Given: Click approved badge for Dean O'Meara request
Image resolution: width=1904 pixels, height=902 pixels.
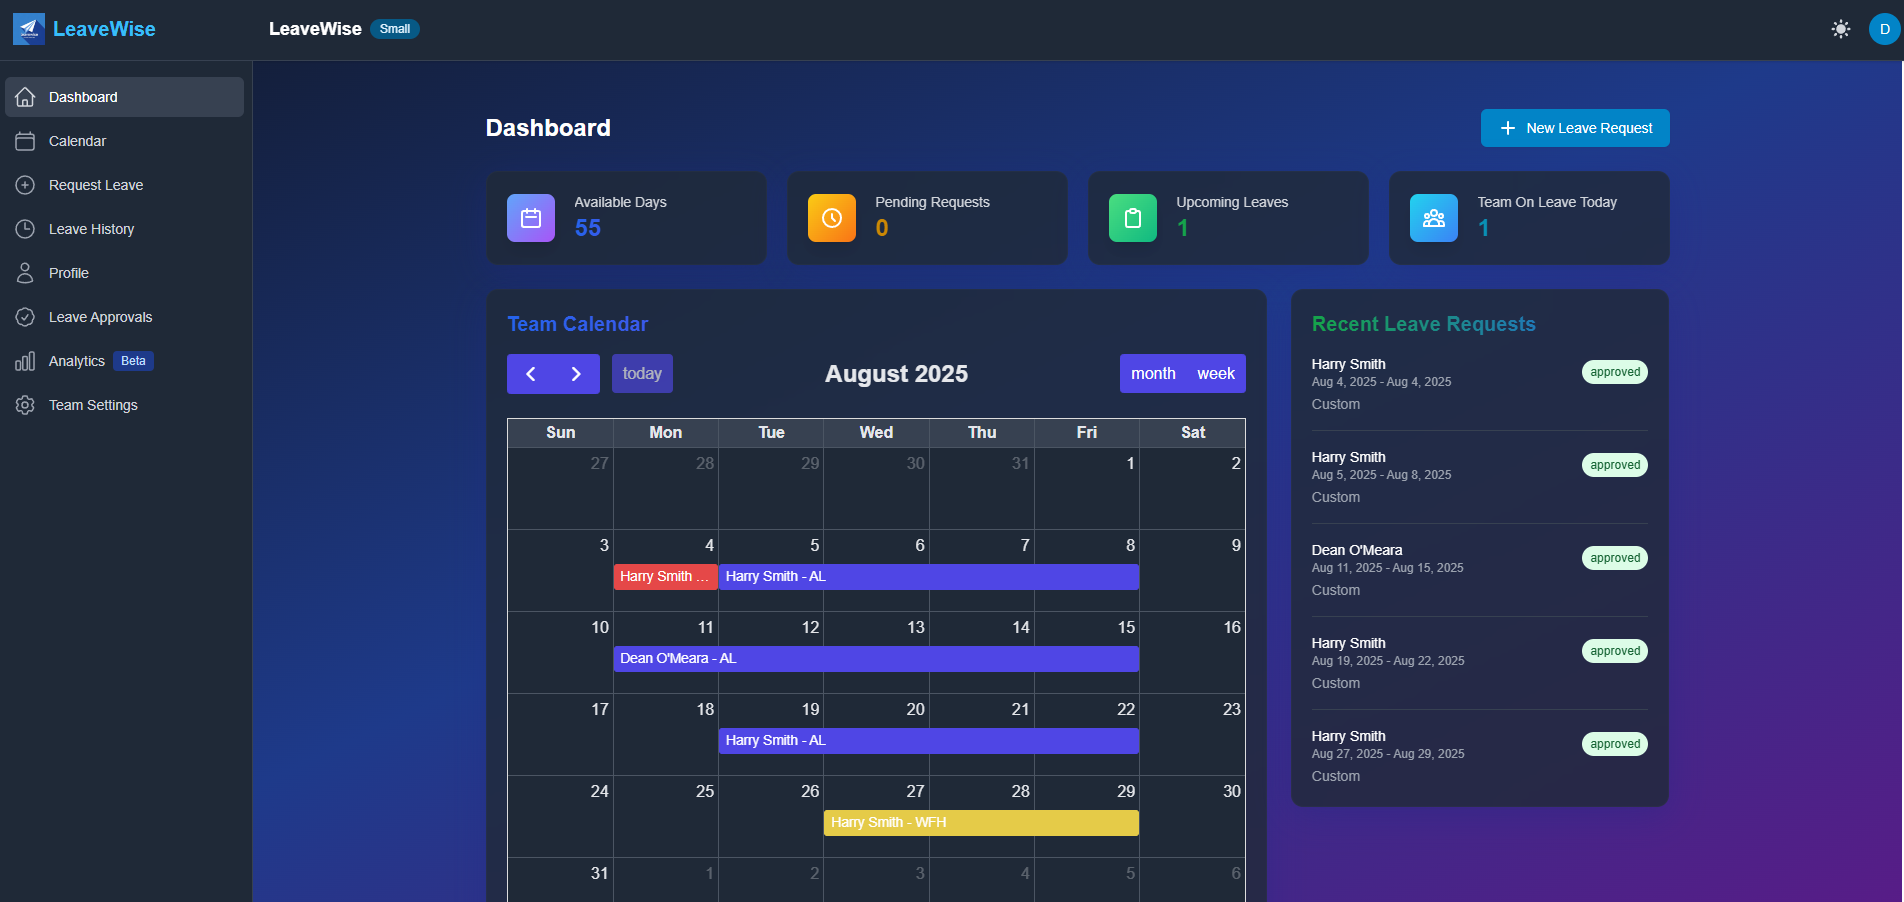Looking at the screenshot, I should pyautogui.click(x=1615, y=558).
